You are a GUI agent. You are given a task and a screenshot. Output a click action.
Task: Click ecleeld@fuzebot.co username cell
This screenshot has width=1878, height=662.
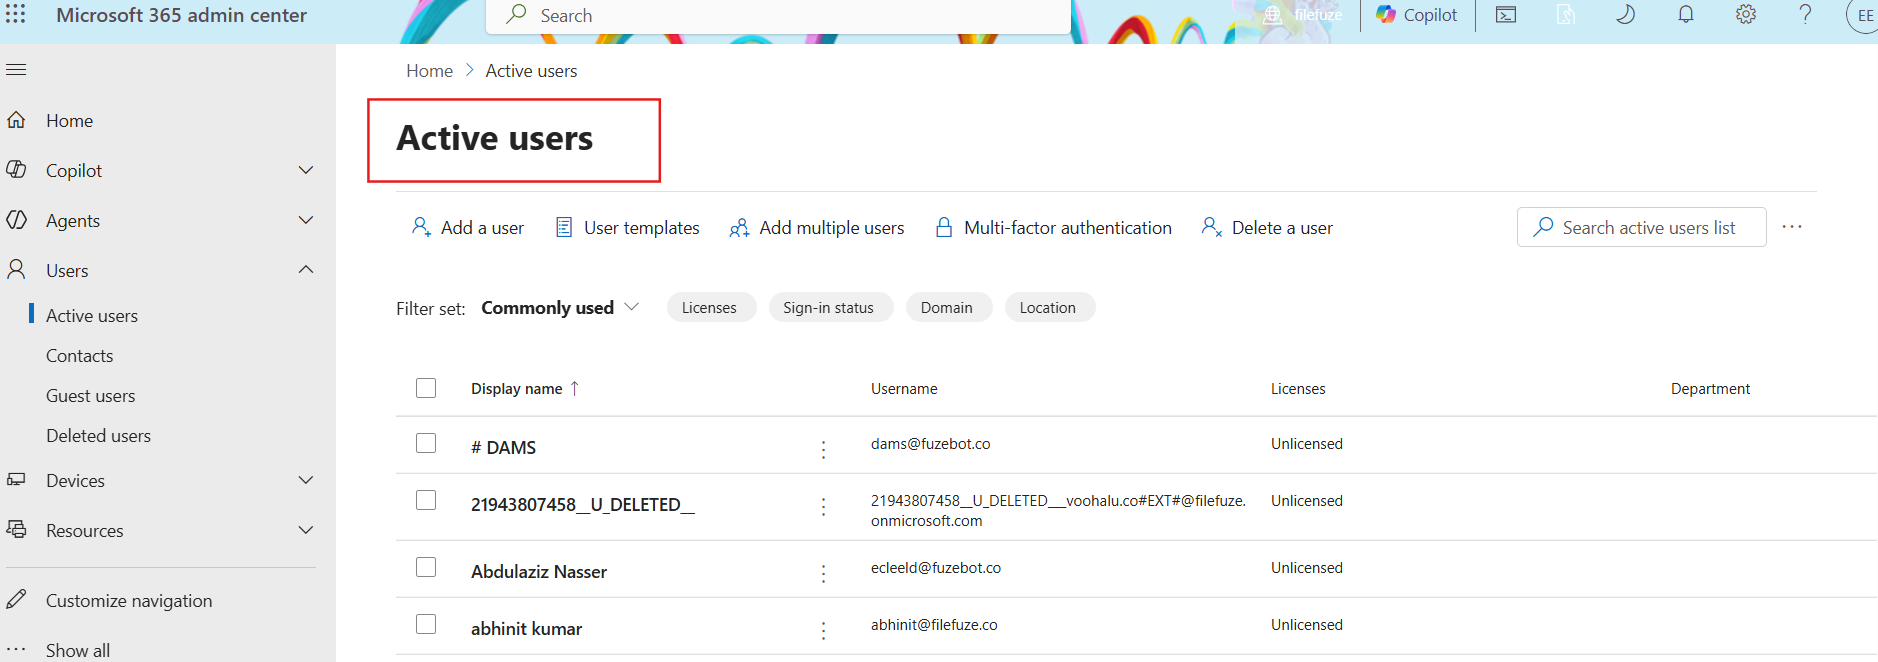pyautogui.click(x=936, y=568)
